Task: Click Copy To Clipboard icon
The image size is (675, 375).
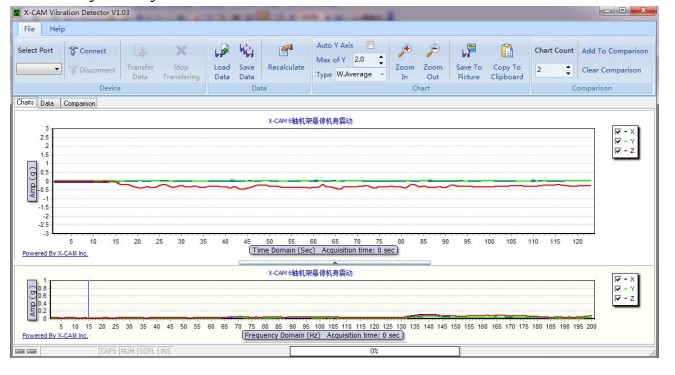Action: pyautogui.click(x=507, y=51)
